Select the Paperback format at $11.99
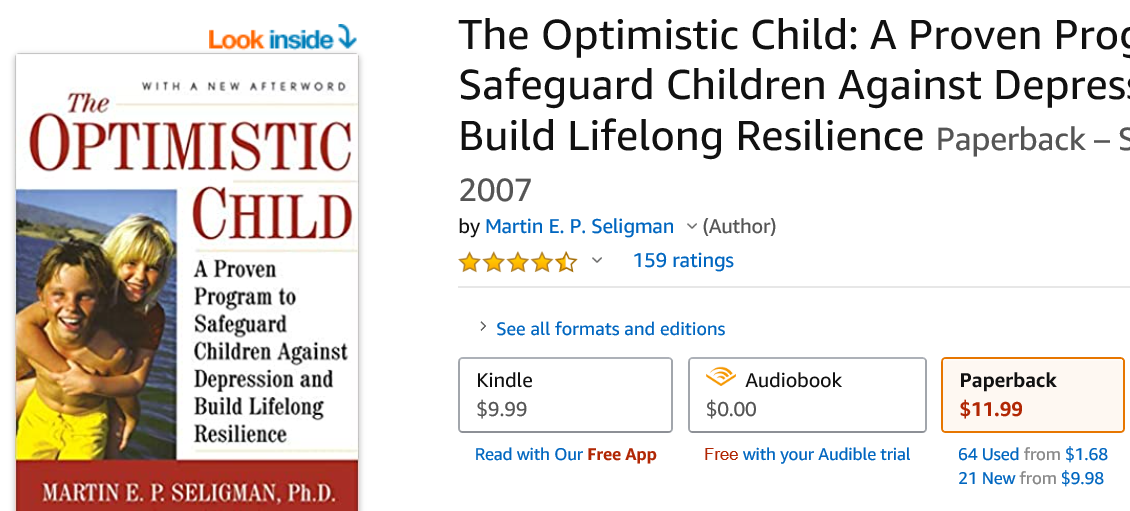This screenshot has height=511, width=1130. tap(1033, 395)
